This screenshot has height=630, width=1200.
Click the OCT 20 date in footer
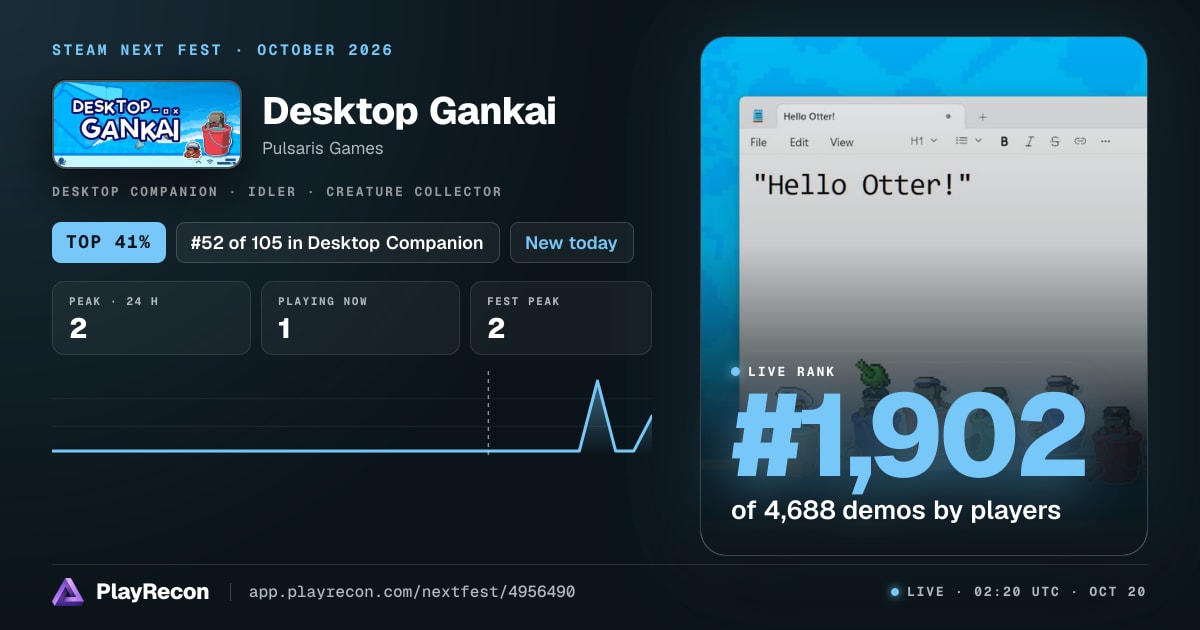tap(1118, 592)
